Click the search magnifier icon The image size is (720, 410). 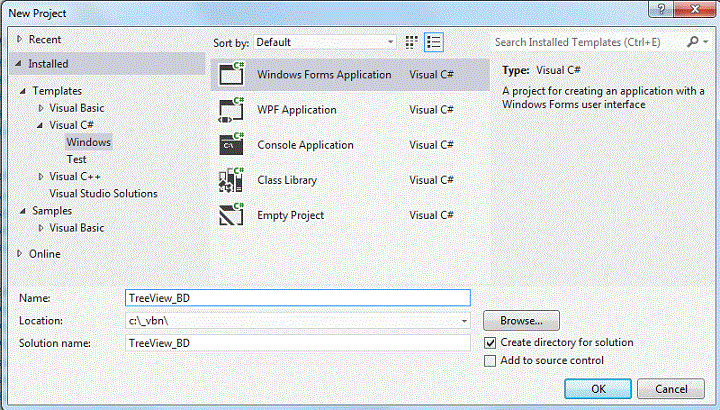692,42
